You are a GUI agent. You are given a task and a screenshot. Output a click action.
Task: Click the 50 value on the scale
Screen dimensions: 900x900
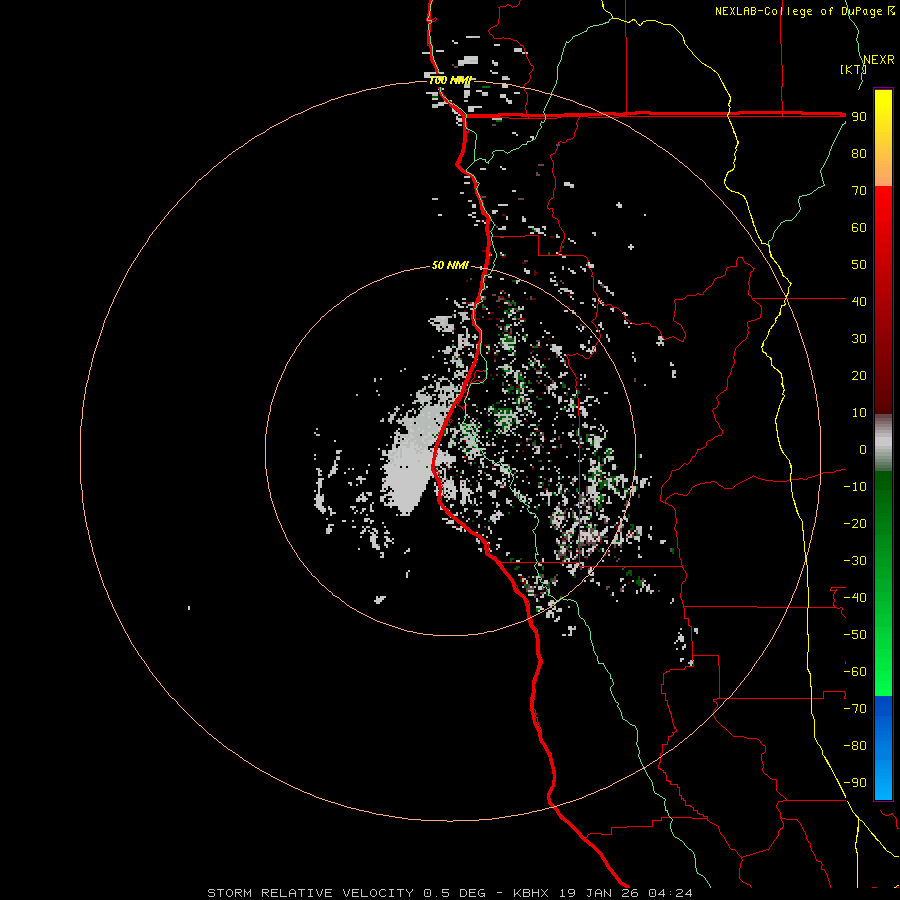coord(859,265)
